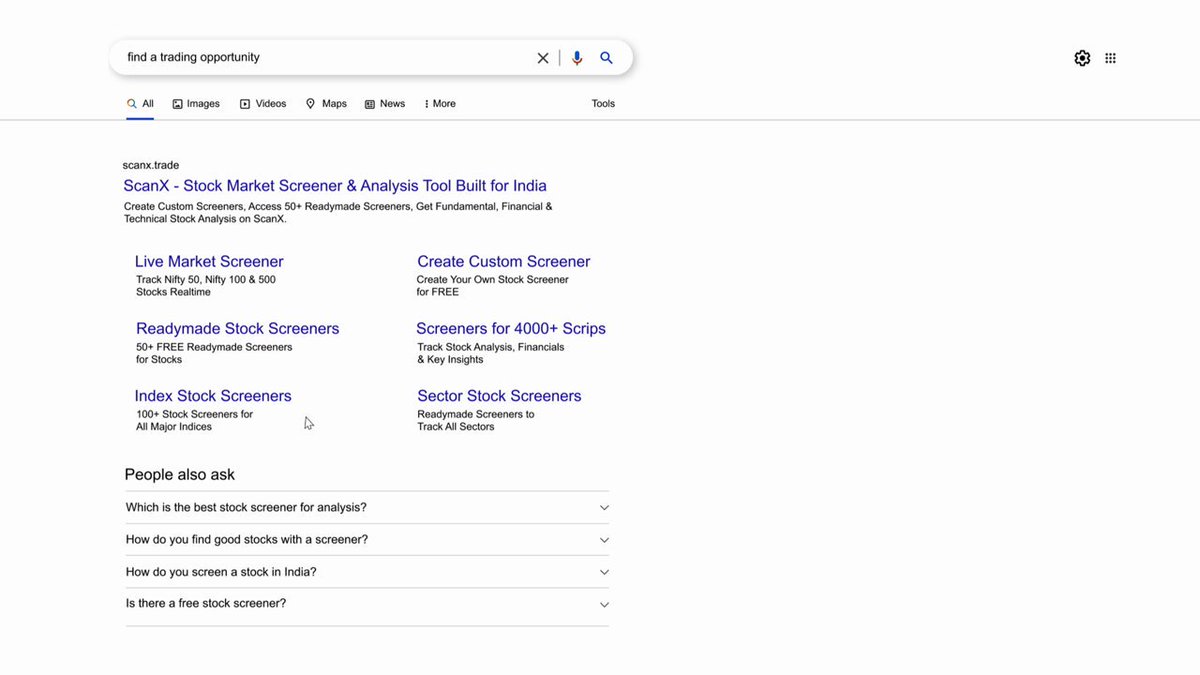Open Google apps grid icon
This screenshot has width=1200, height=675.
pos(1110,58)
